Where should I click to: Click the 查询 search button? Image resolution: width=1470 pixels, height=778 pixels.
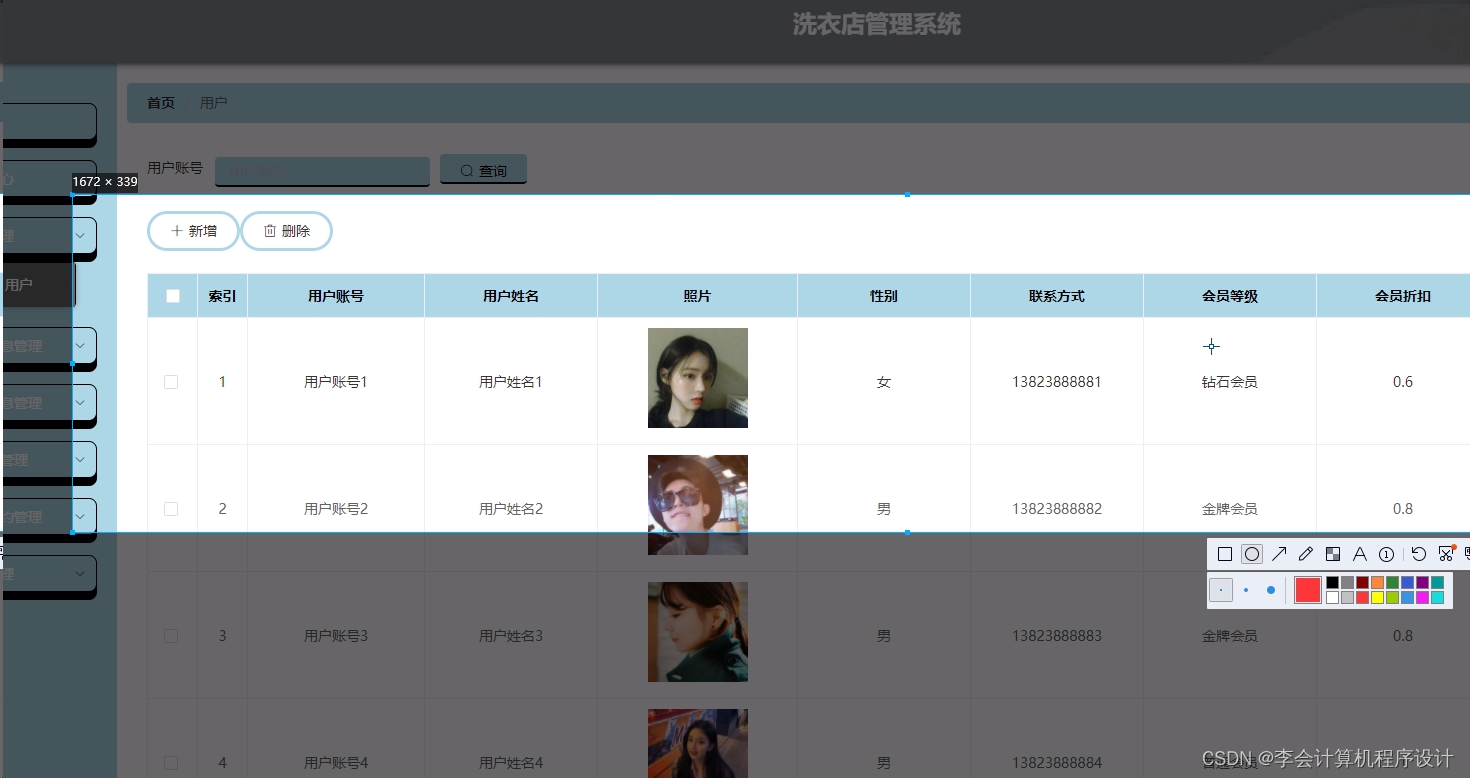483,169
